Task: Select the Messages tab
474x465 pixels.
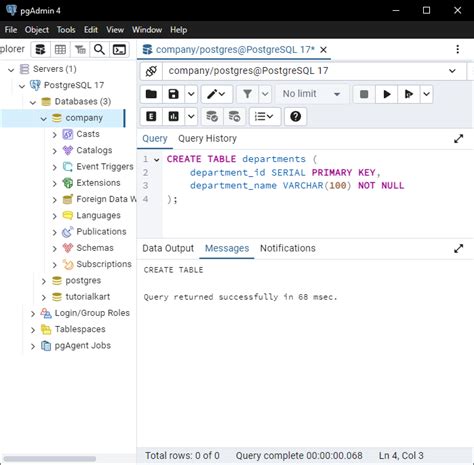Action: (227, 249)
